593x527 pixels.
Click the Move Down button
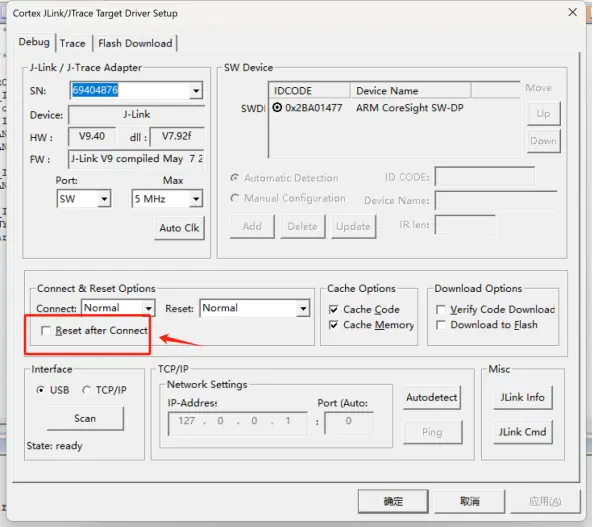pos(543,141)
